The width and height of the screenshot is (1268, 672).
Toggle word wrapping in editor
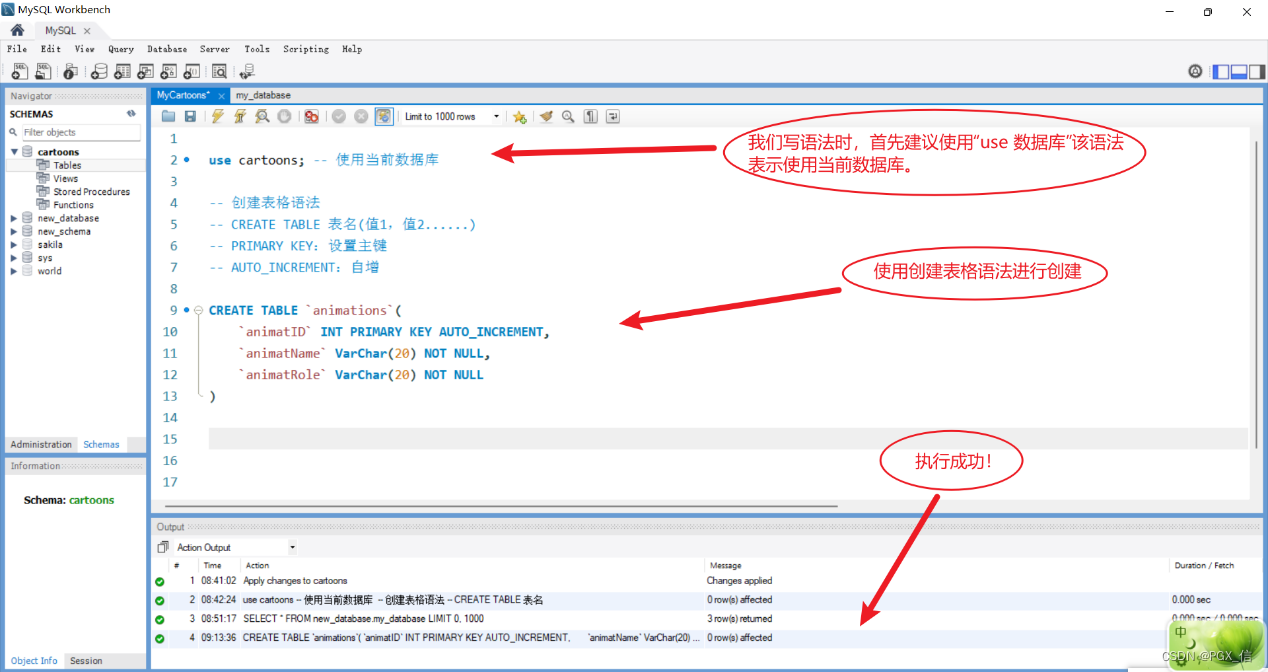point(612,116)
